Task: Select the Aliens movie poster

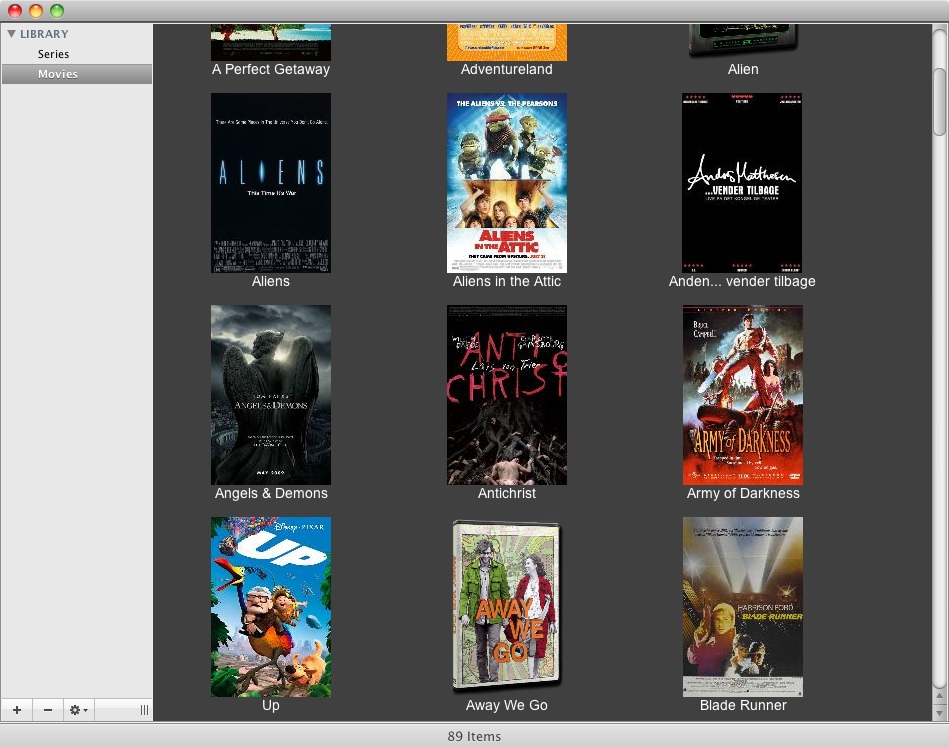Action: [x=271, y=183]
